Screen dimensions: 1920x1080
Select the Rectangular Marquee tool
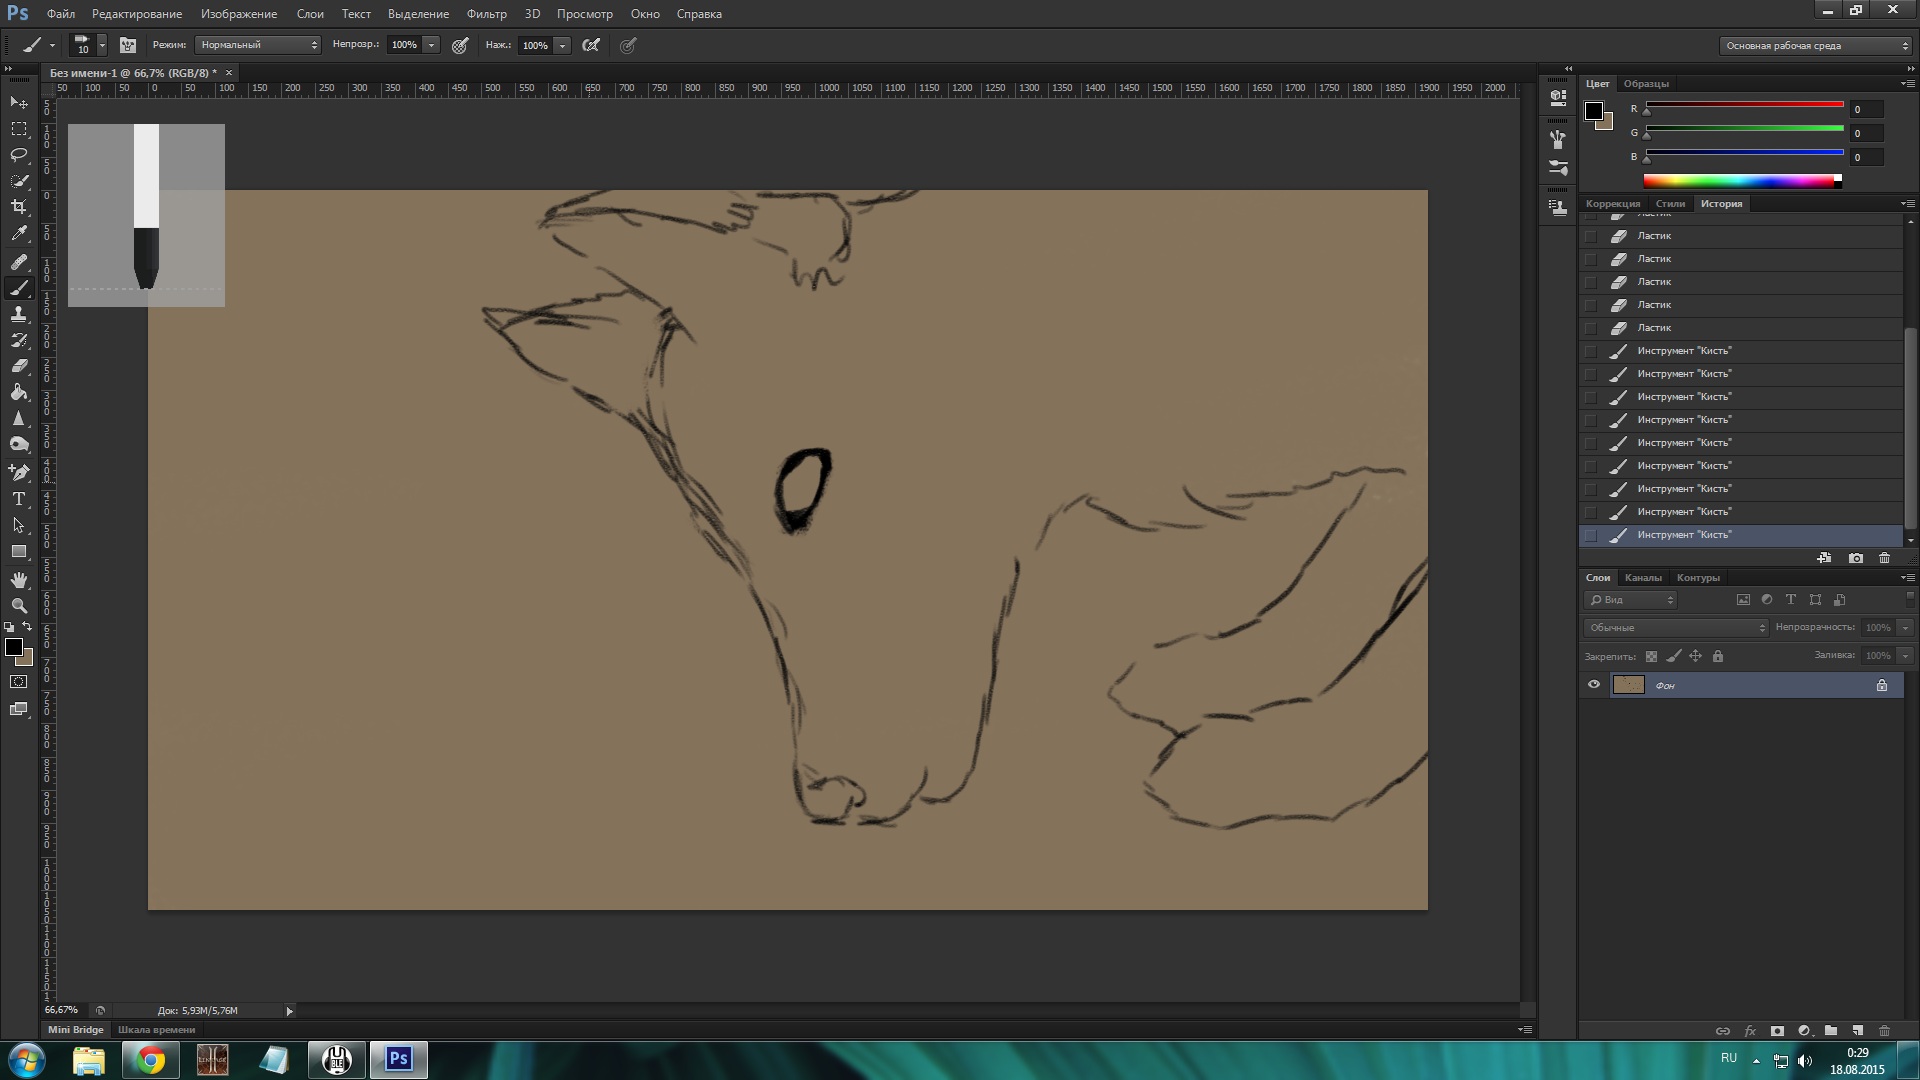click(19, 129)
